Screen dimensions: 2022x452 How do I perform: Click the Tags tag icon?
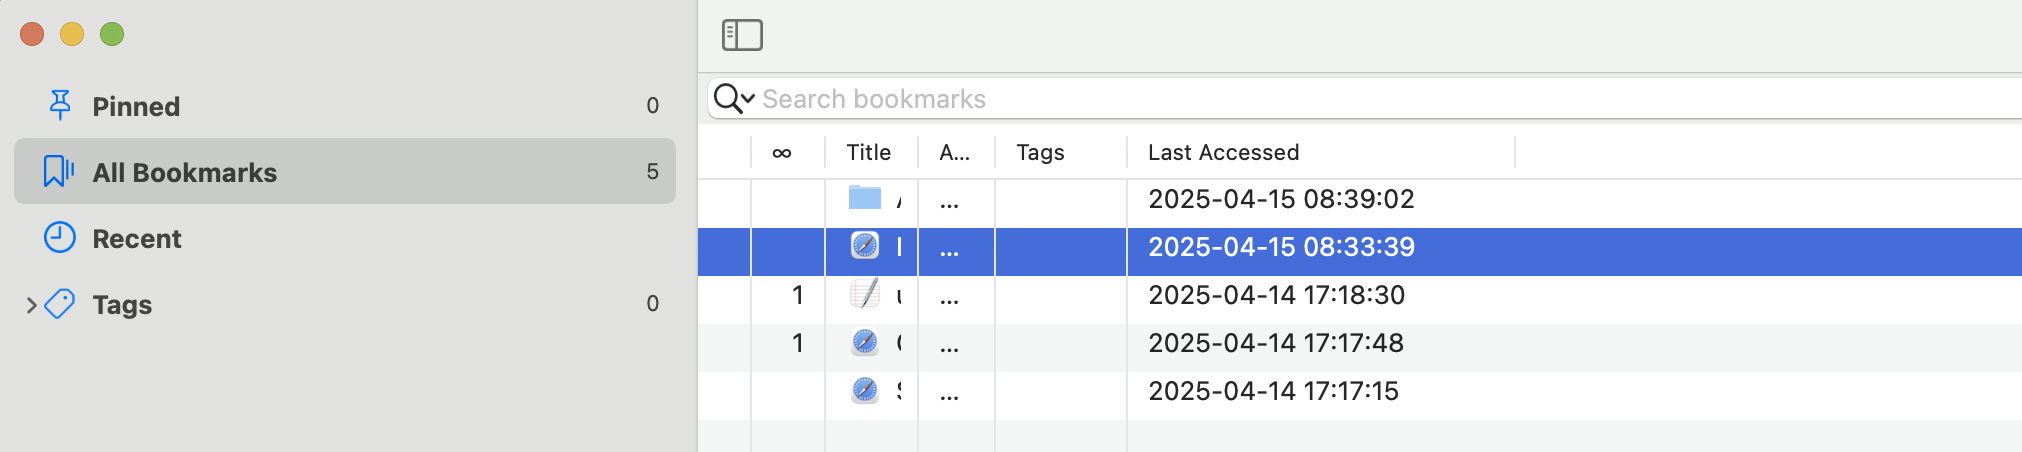coord(60,304)
